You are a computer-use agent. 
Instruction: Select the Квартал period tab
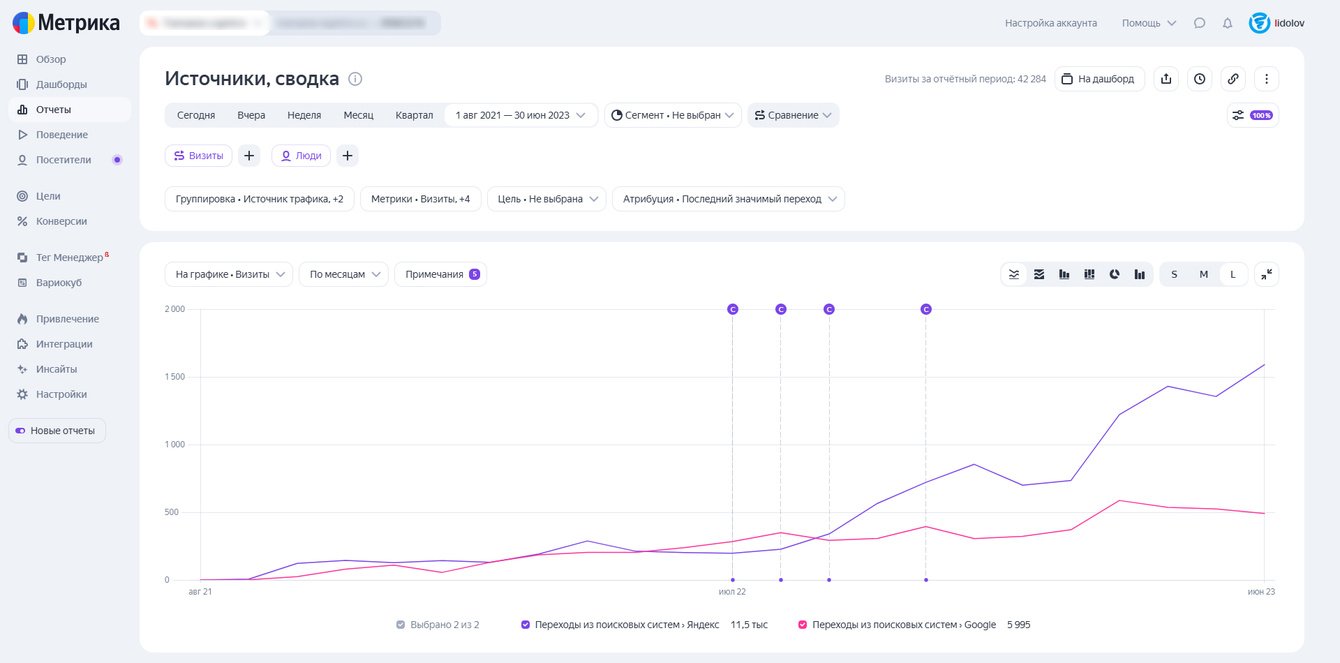(x=414, y=115)
